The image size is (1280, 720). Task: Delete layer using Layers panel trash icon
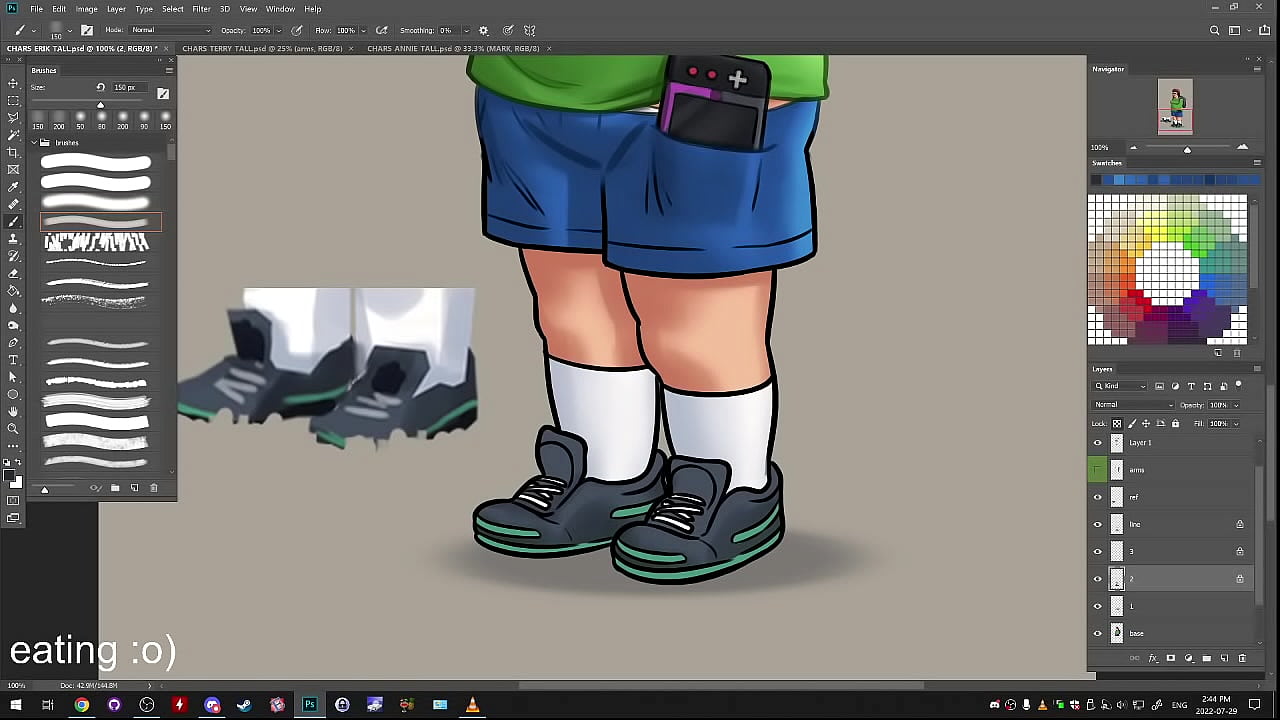1242,658
